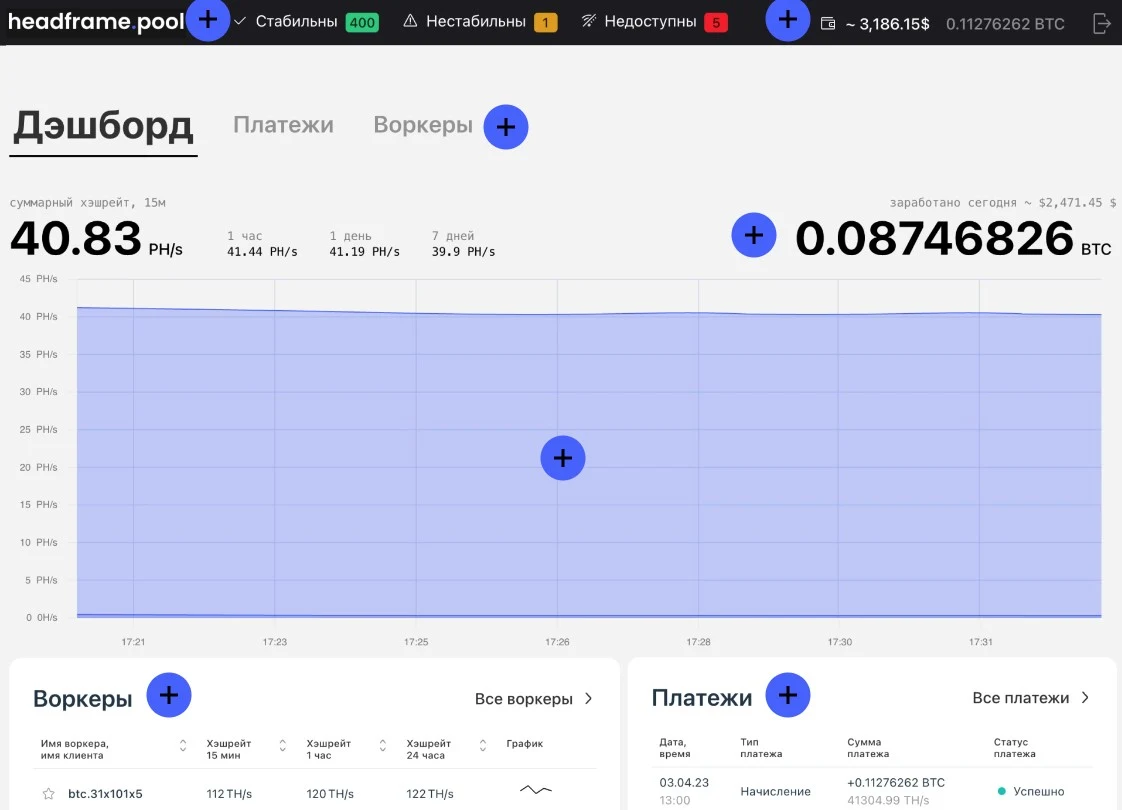Viewport: 1122px width, 810px height.
Task: Star the btc.31x101x5 worker
Action: pos(49,794)
